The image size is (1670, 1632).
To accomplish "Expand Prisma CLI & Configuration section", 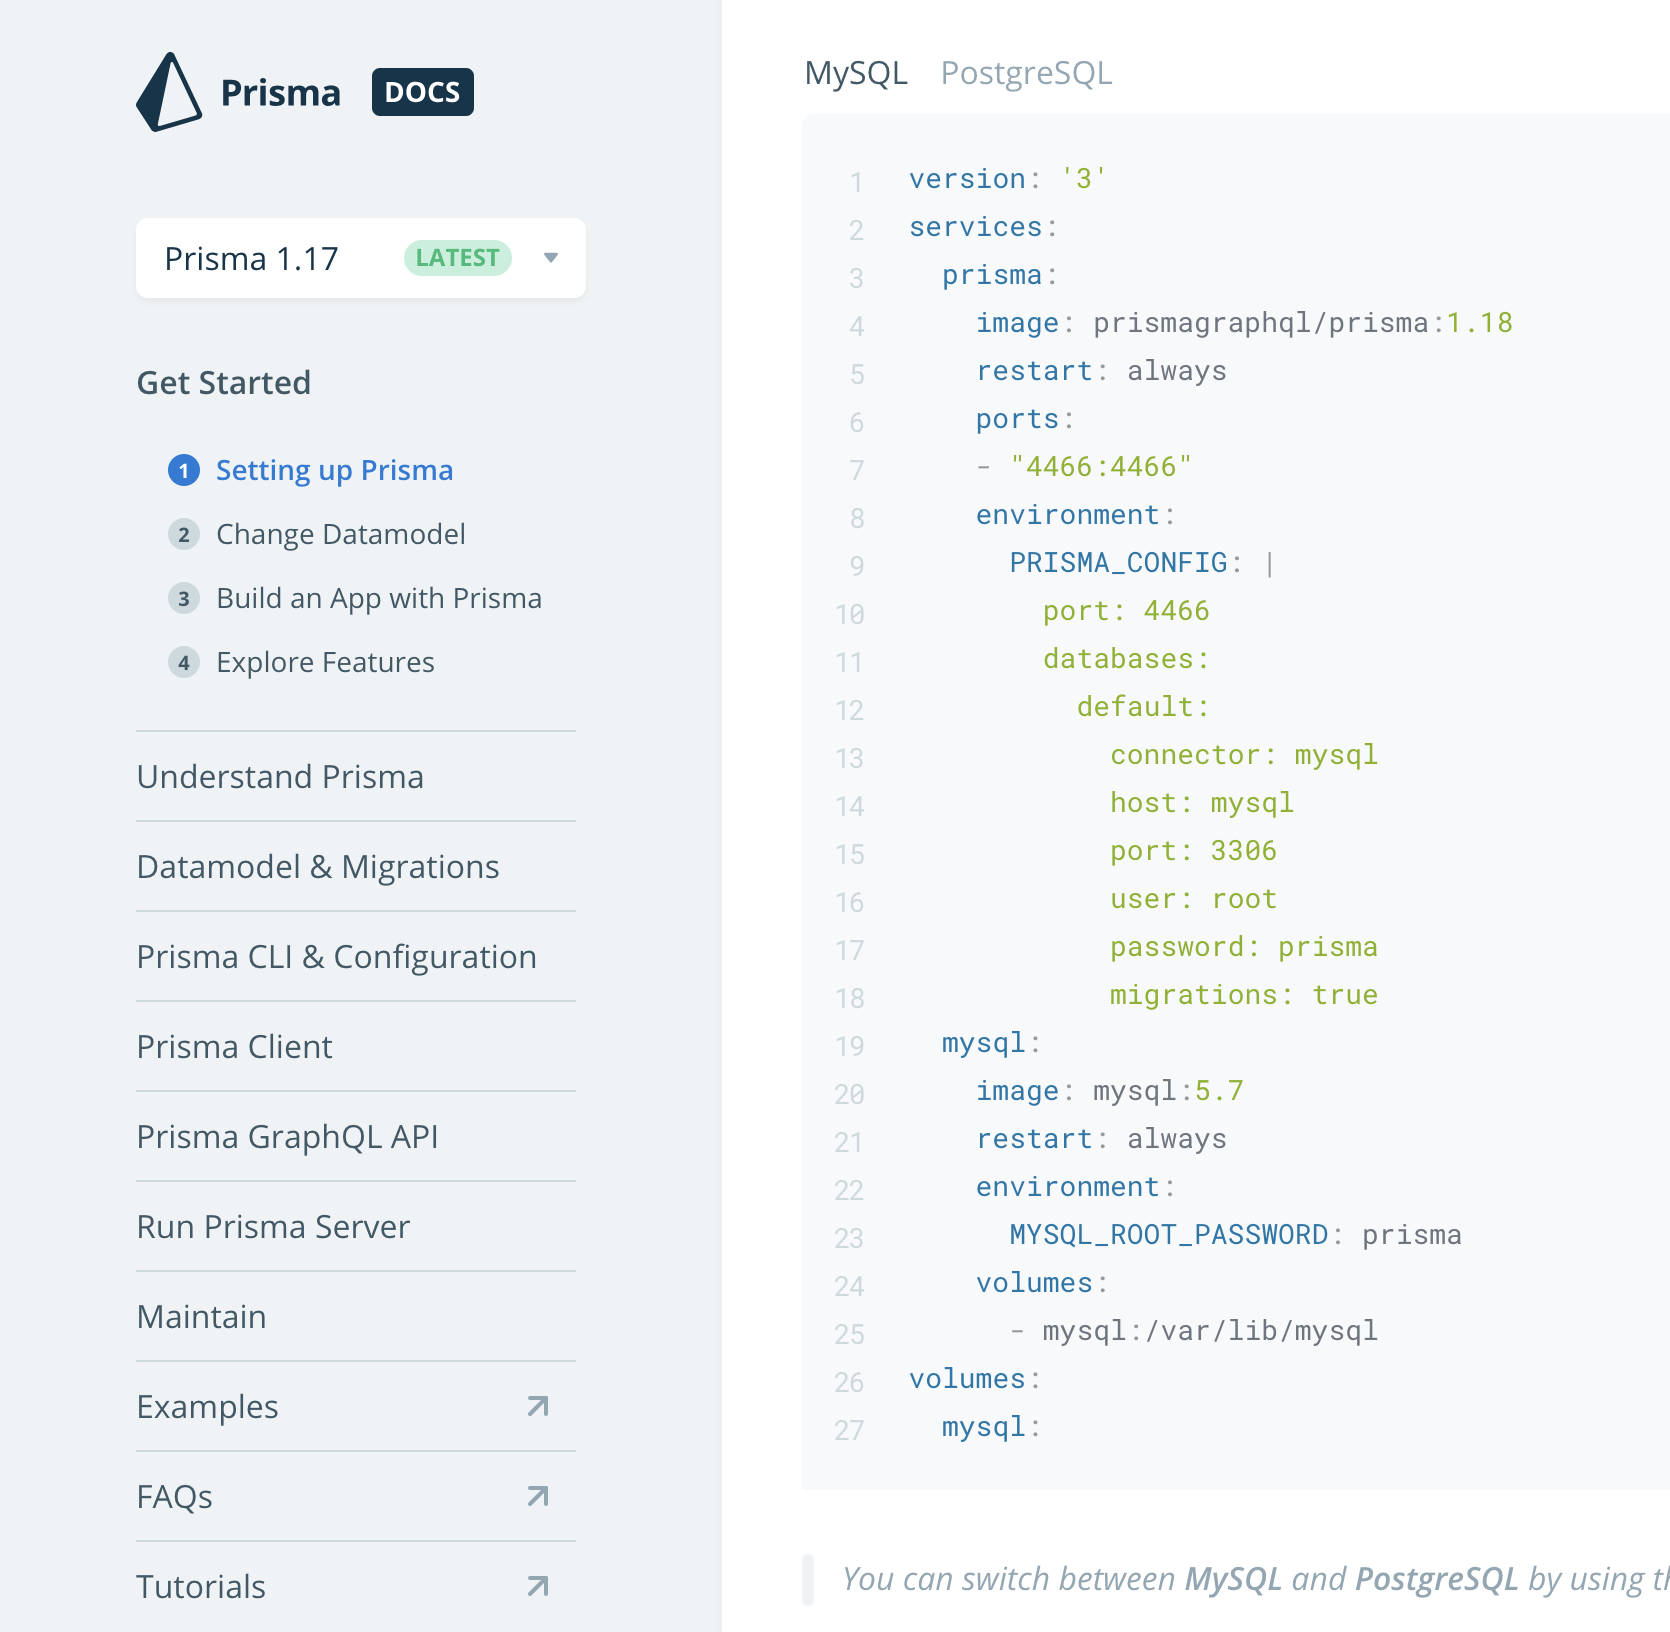I will [x=356, y=957].
